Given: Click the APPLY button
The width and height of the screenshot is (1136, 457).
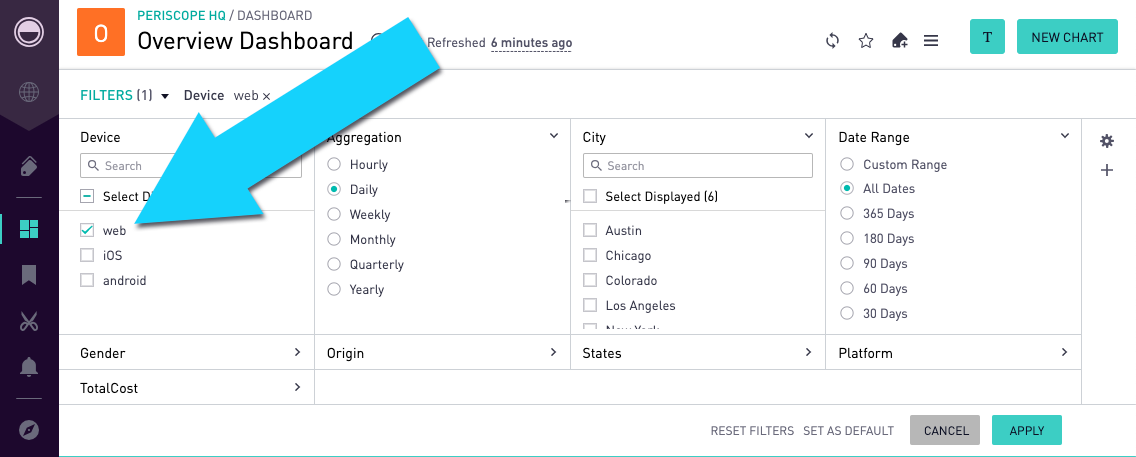Looking at the screenshot, I should point(1027,430).
